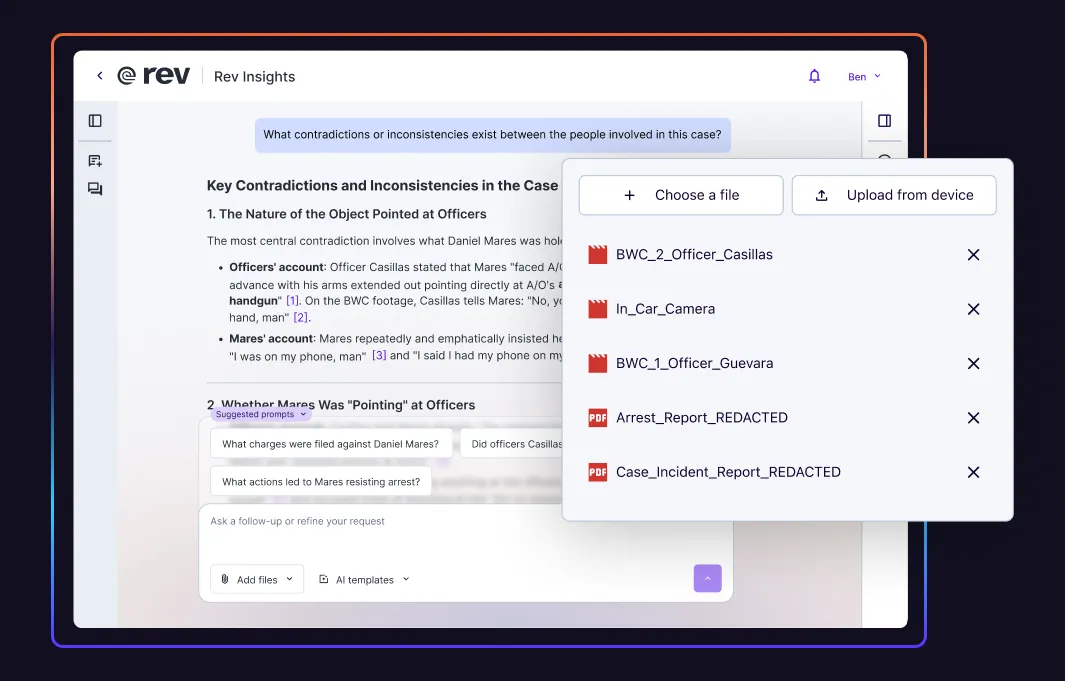Open citation [1] link
The image size is (1065, 681).
coord(292,300)
